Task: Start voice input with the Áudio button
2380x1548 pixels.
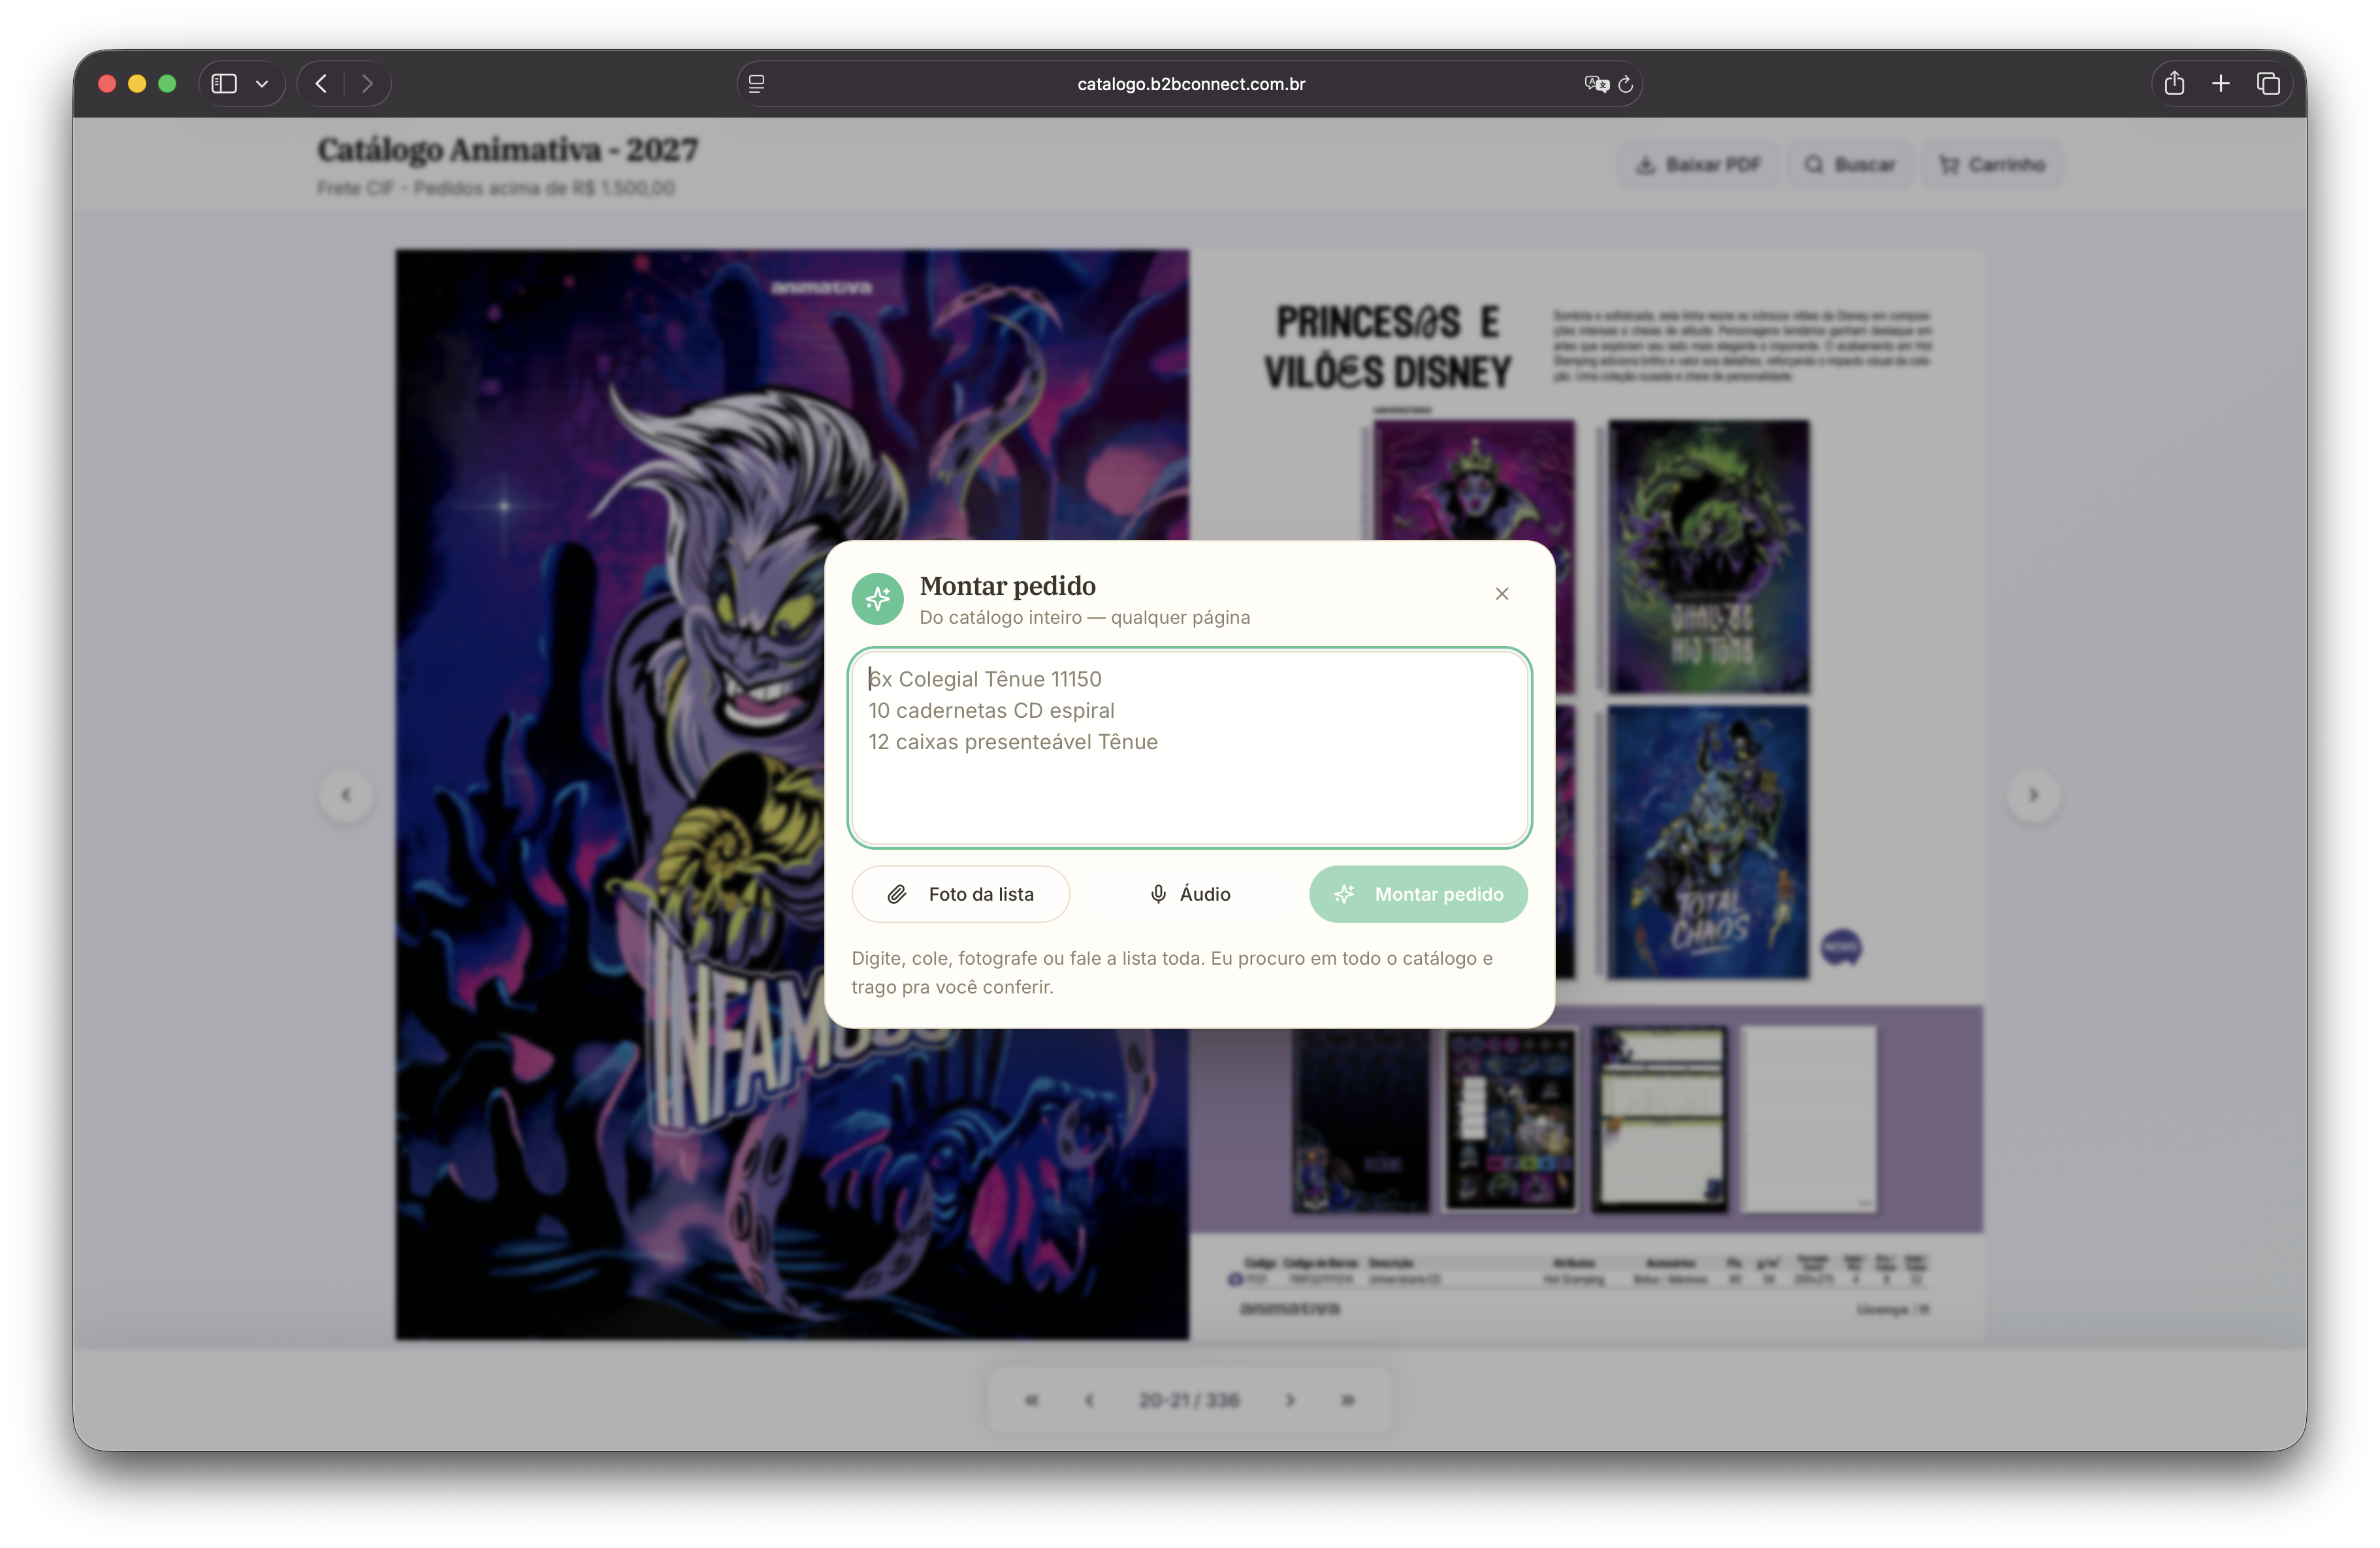Action: coord(1189,894)
